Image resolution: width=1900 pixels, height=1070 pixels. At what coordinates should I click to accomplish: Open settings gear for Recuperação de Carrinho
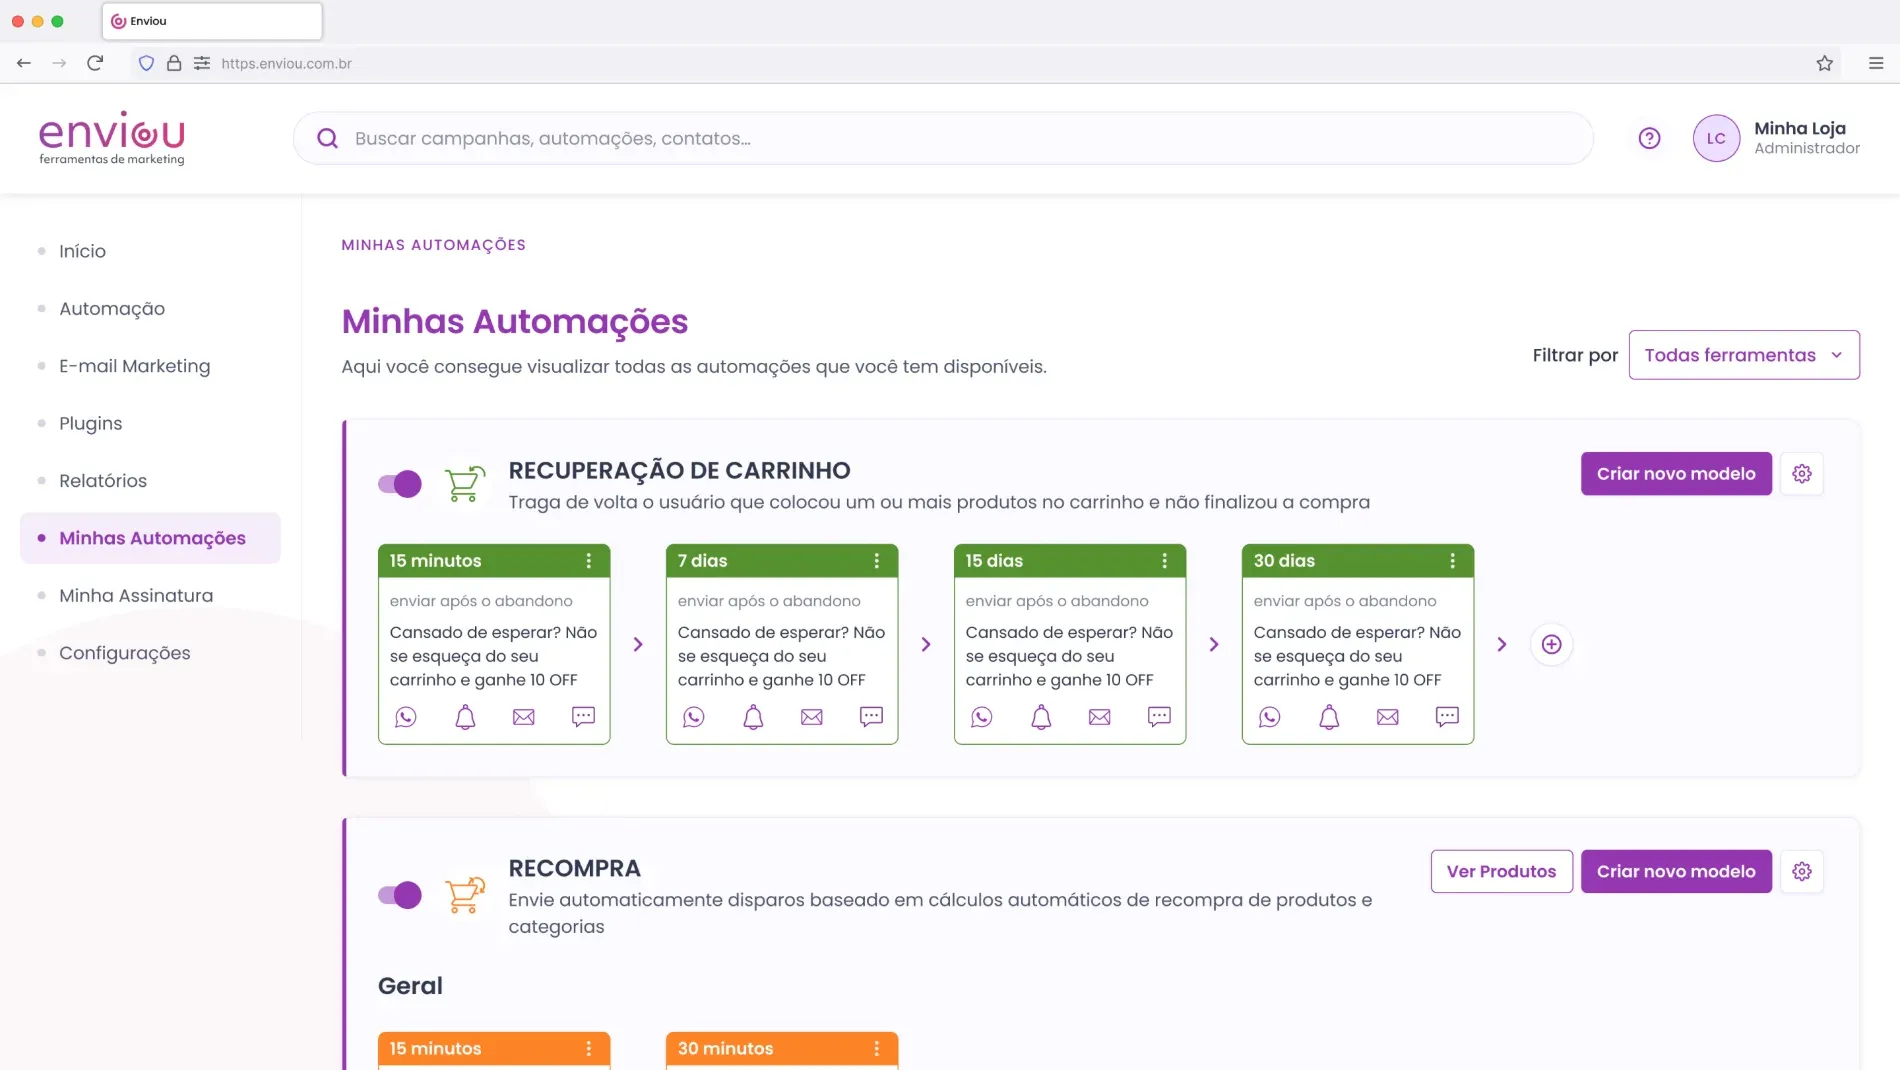pyautogui.click(x=1802, y=474)
